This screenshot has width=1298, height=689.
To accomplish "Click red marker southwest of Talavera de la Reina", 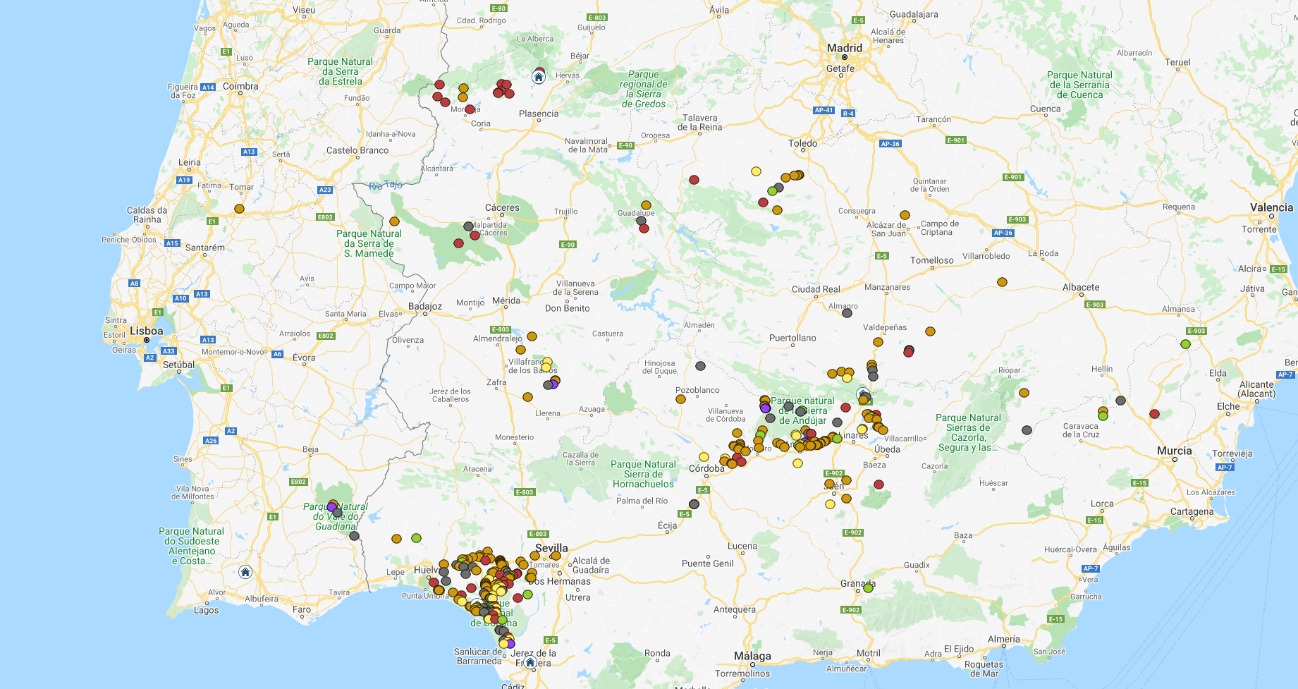I will click(x=694, y=180).
